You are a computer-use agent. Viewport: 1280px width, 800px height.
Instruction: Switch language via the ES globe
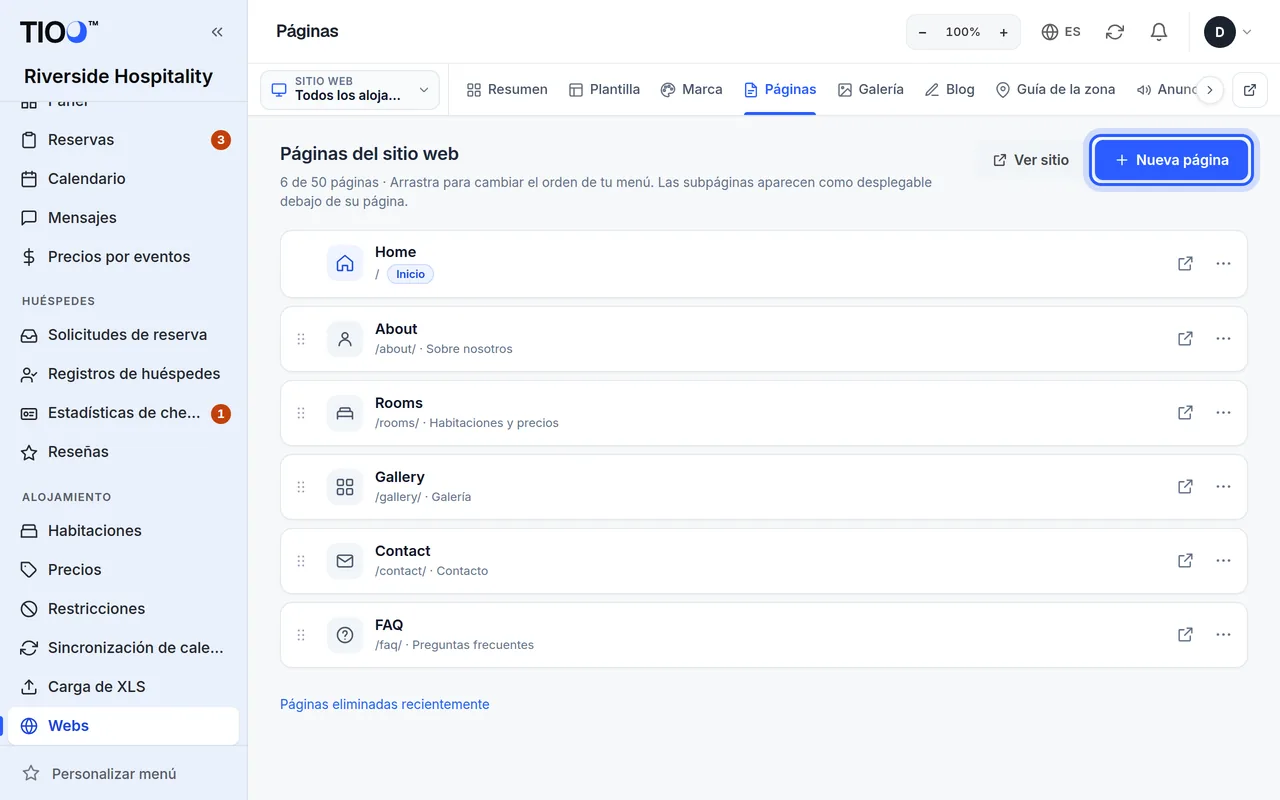(1061, 32)
